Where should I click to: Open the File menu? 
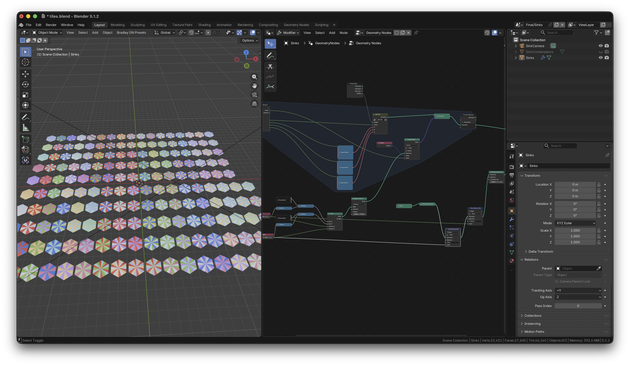tap(29, 25)
